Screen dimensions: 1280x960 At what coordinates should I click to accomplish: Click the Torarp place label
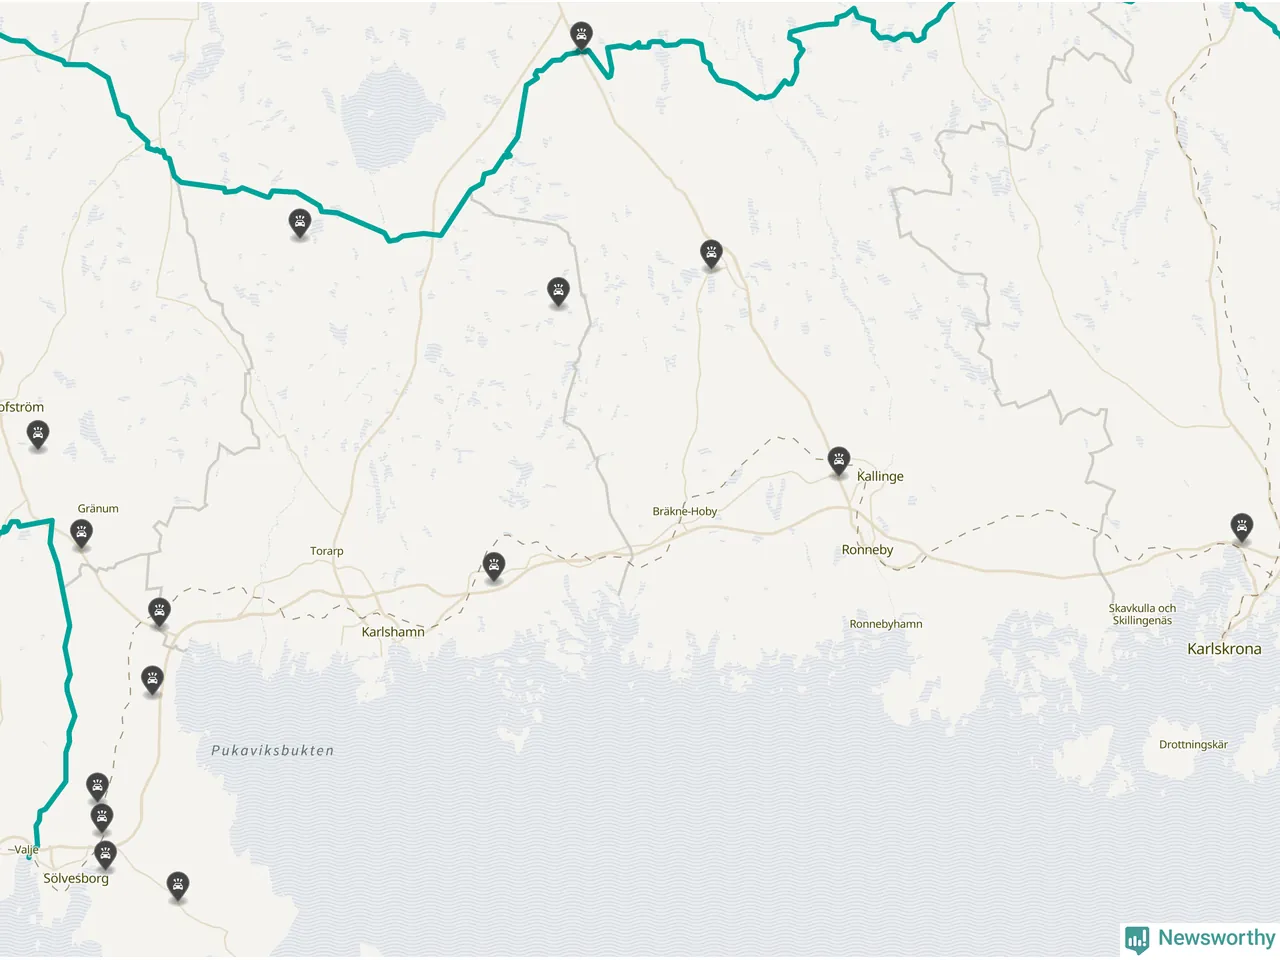click(327, 551)
